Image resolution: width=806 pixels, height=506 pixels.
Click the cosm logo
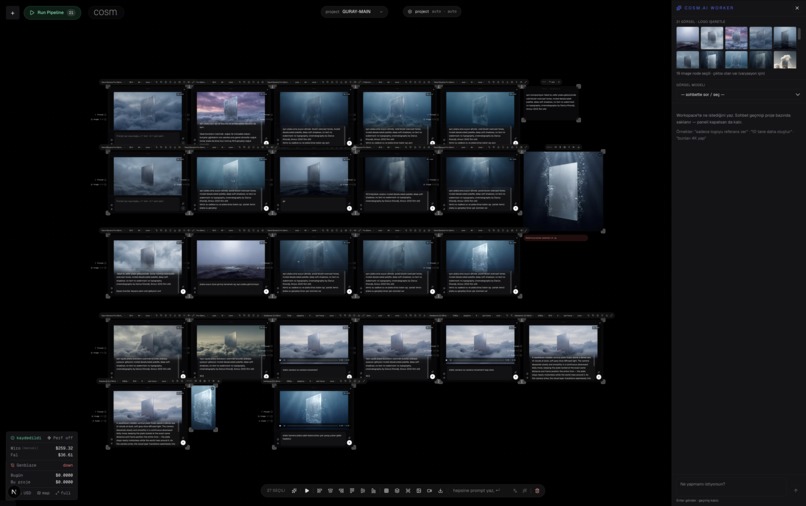(105, 12)
